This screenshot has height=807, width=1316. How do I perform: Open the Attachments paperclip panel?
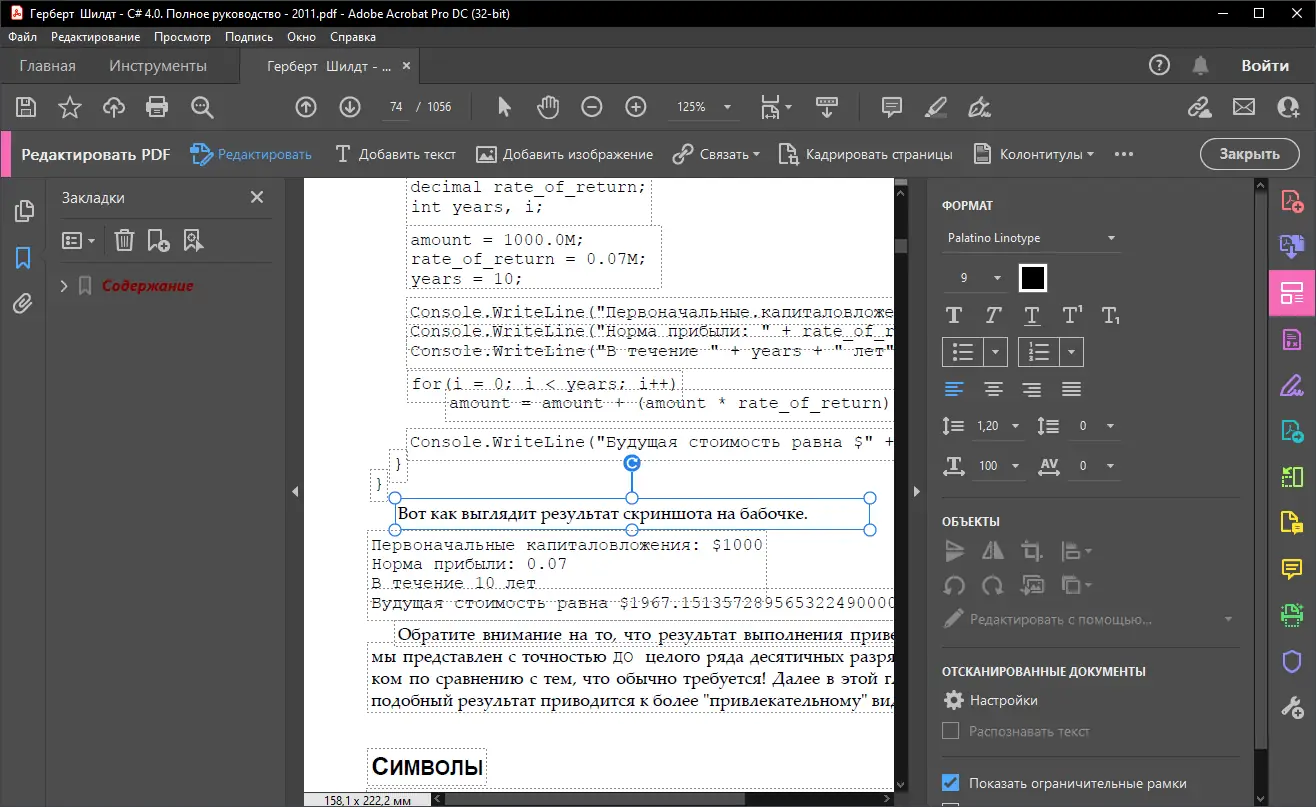[x=23, y=304]
